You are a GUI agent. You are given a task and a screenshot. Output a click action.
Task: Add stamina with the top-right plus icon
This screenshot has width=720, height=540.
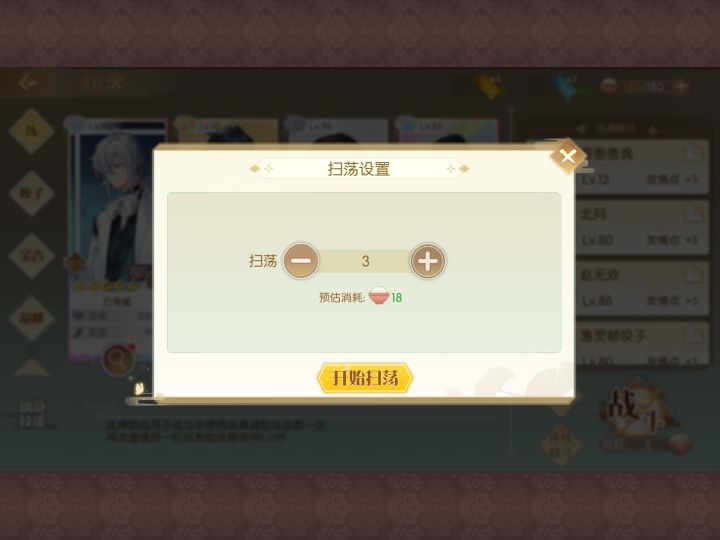click(681, 86)
